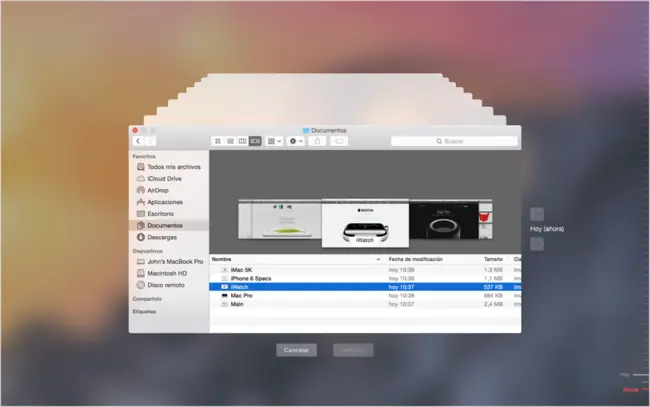The image size is (650, 407).
Task: Select Todos mis archivos in sidebar
Action: [172, 166]
